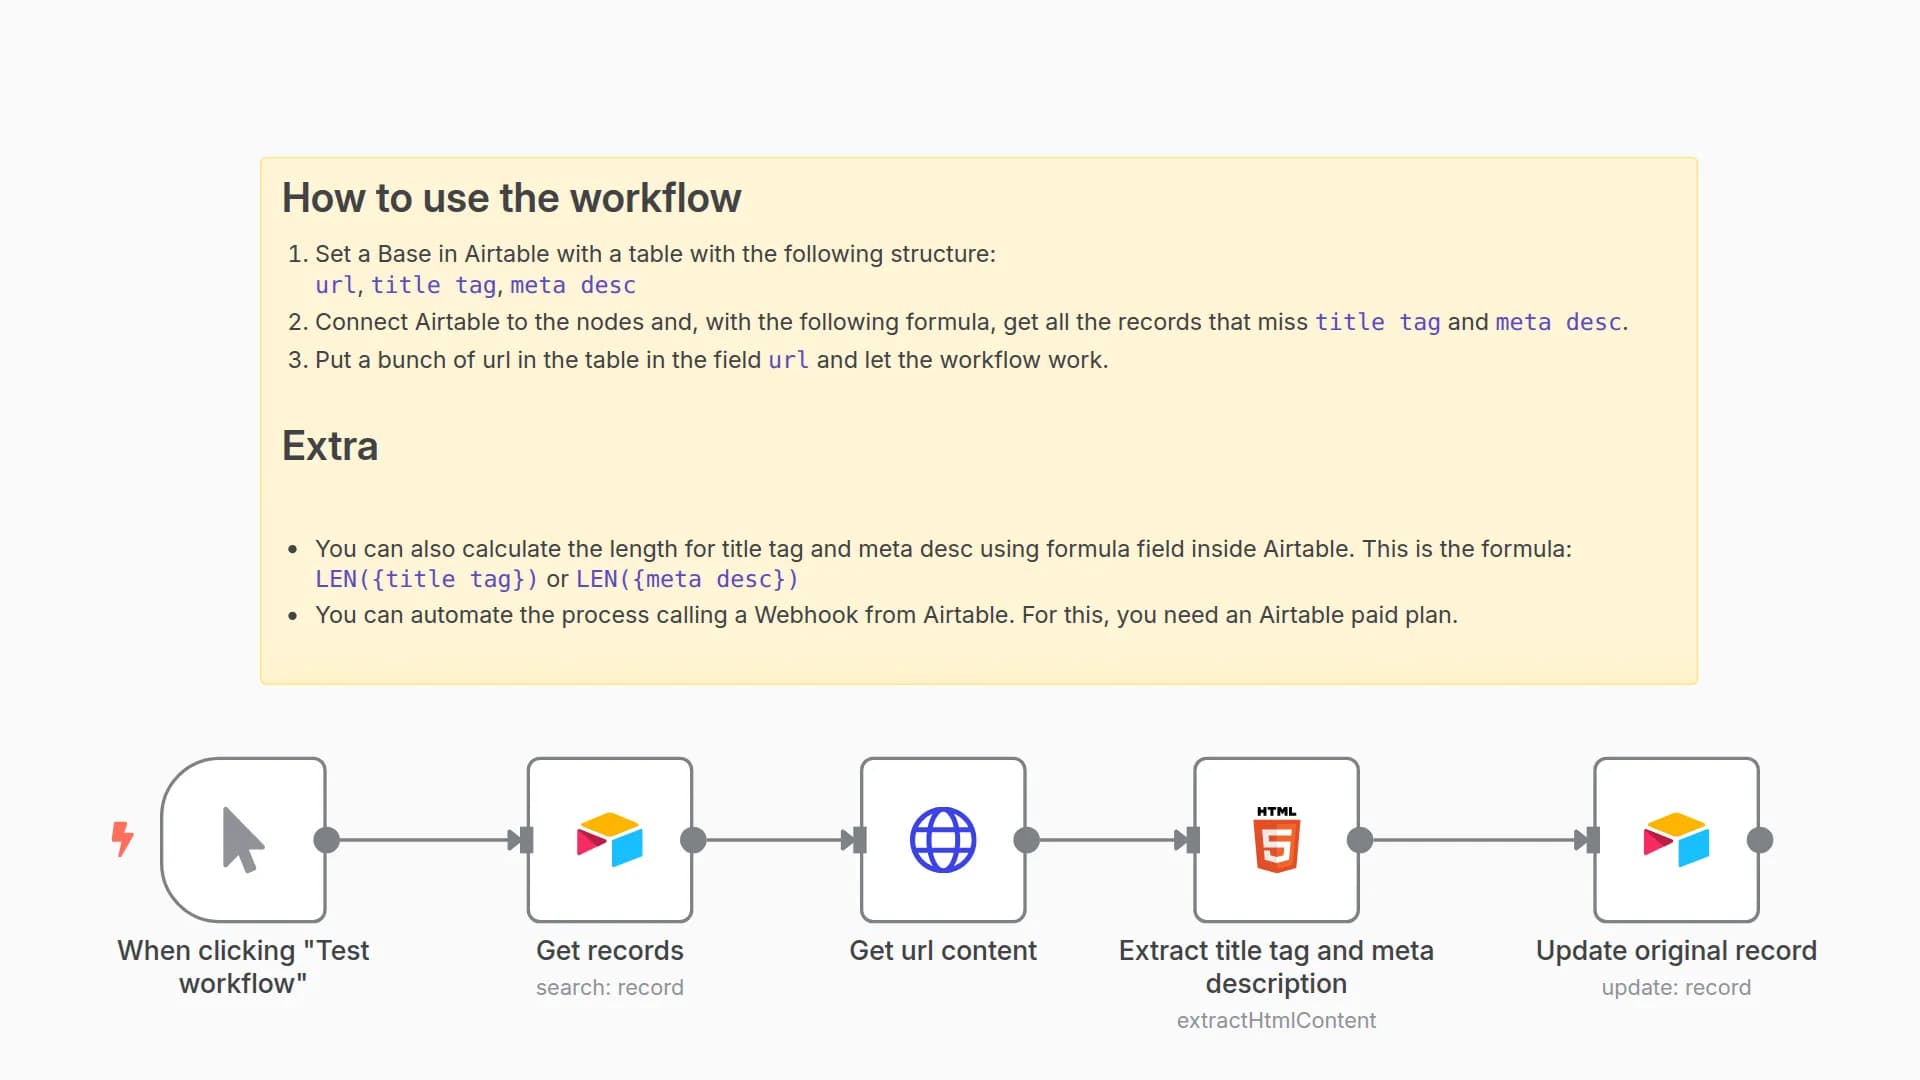Image resolution: width=1920 pixels, height=1080 pixels.
Task: Click the "update: record" subtitle
Action: pos(1676,987)
